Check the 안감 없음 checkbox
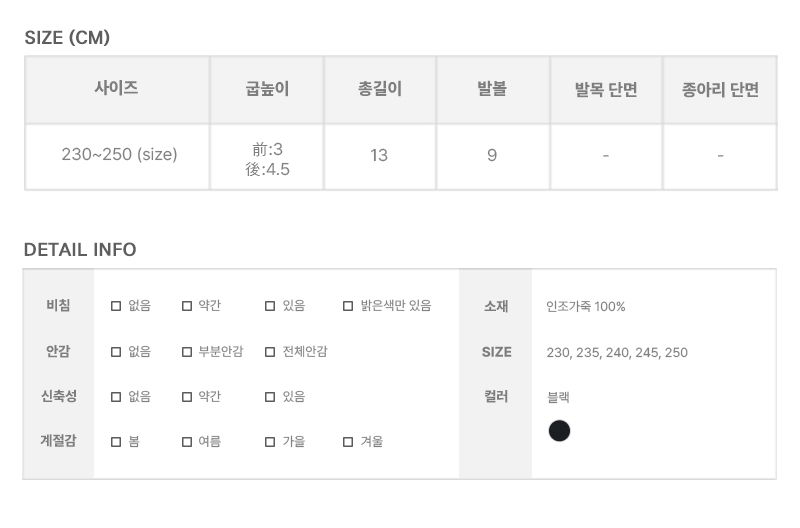800x528 pixels. 116,352
